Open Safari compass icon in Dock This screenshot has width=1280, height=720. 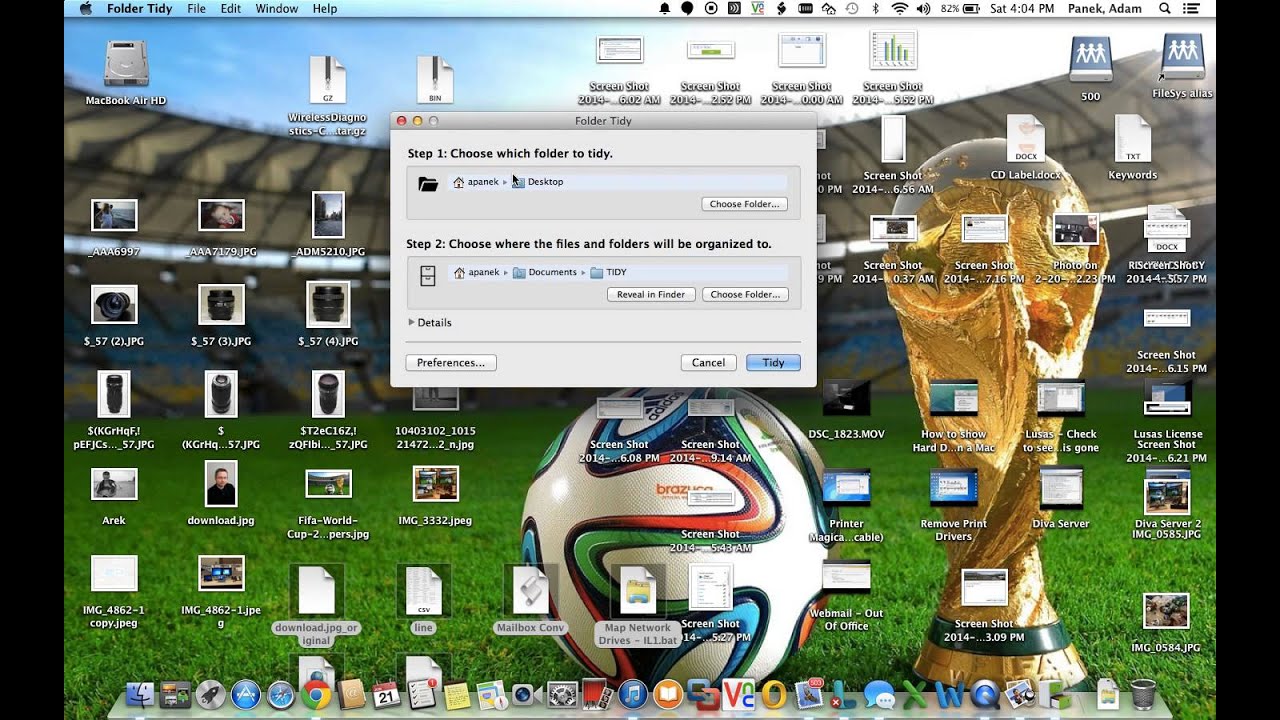(281, 695)
